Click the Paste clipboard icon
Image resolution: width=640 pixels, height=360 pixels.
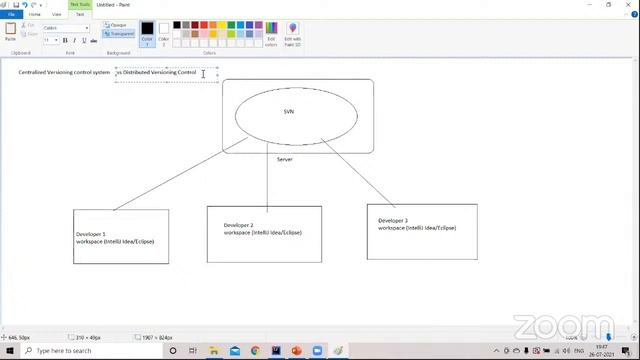click(x=10, y=32)
